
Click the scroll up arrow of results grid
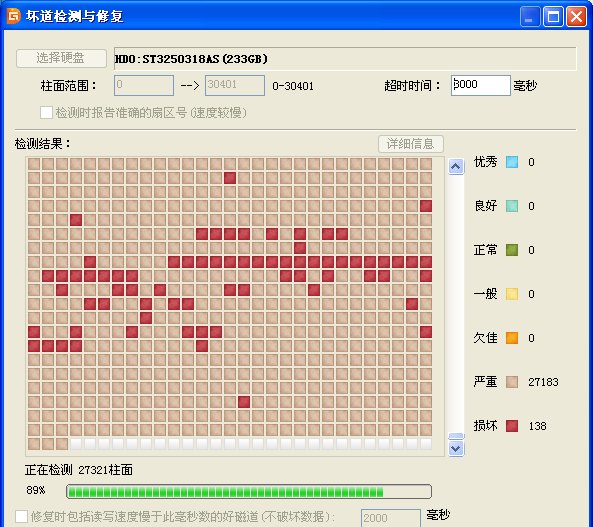tap(456, 166)
